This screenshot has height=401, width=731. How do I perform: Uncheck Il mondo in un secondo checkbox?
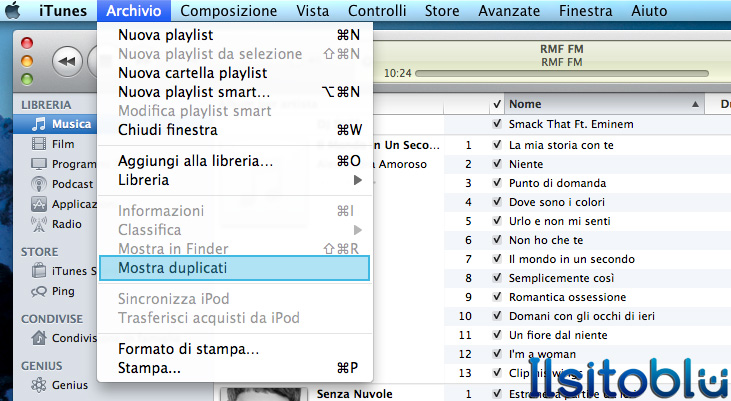(x=497, y=259)
